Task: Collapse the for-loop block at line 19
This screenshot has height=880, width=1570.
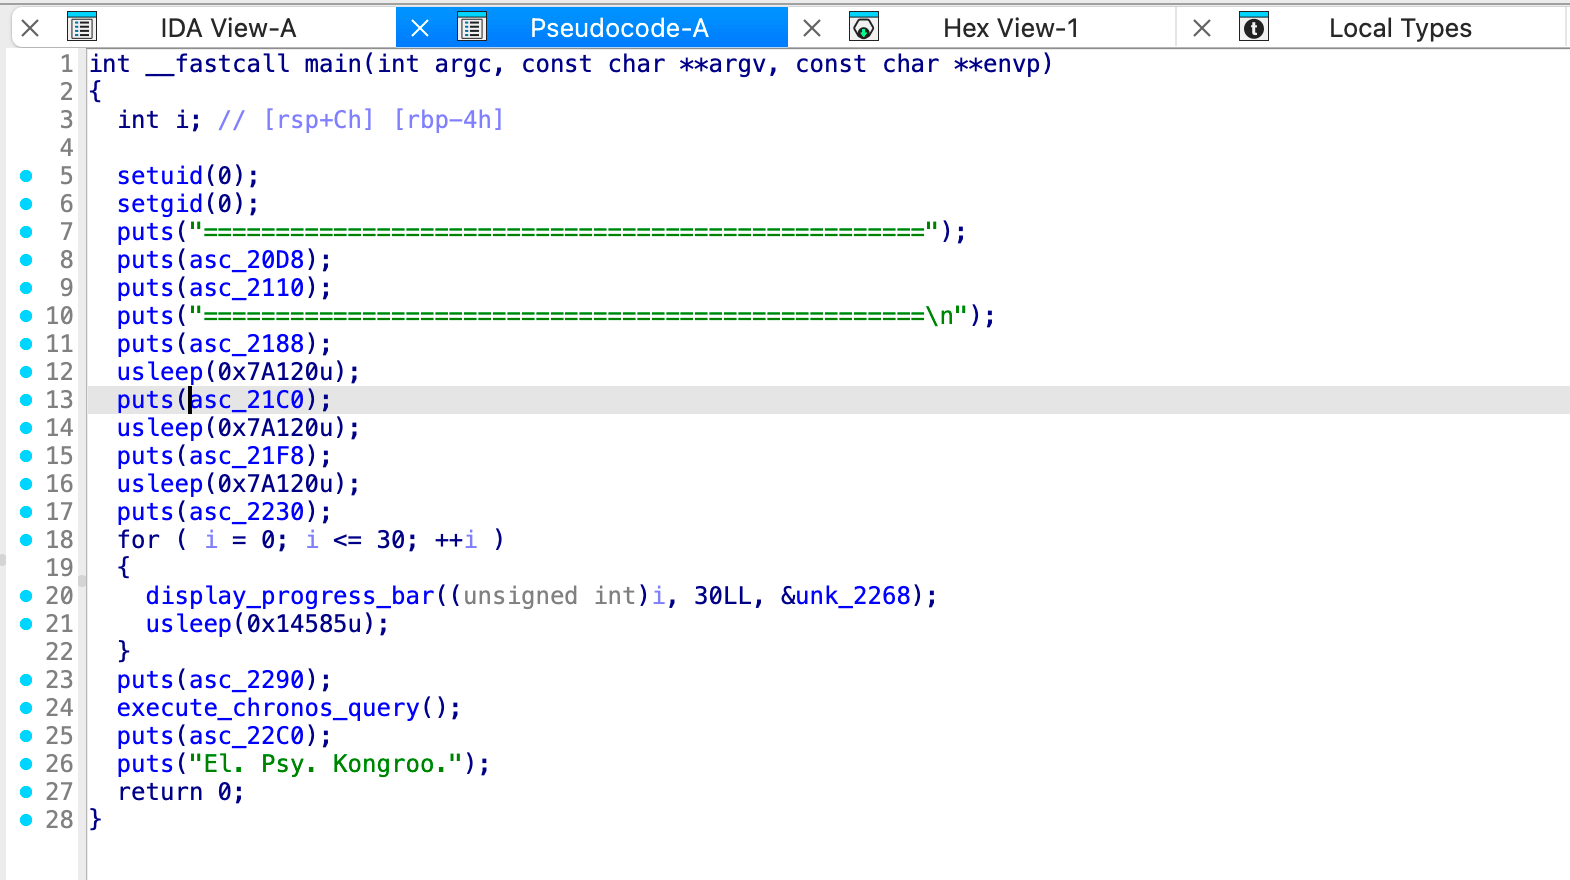Action: tap(82, 579)
